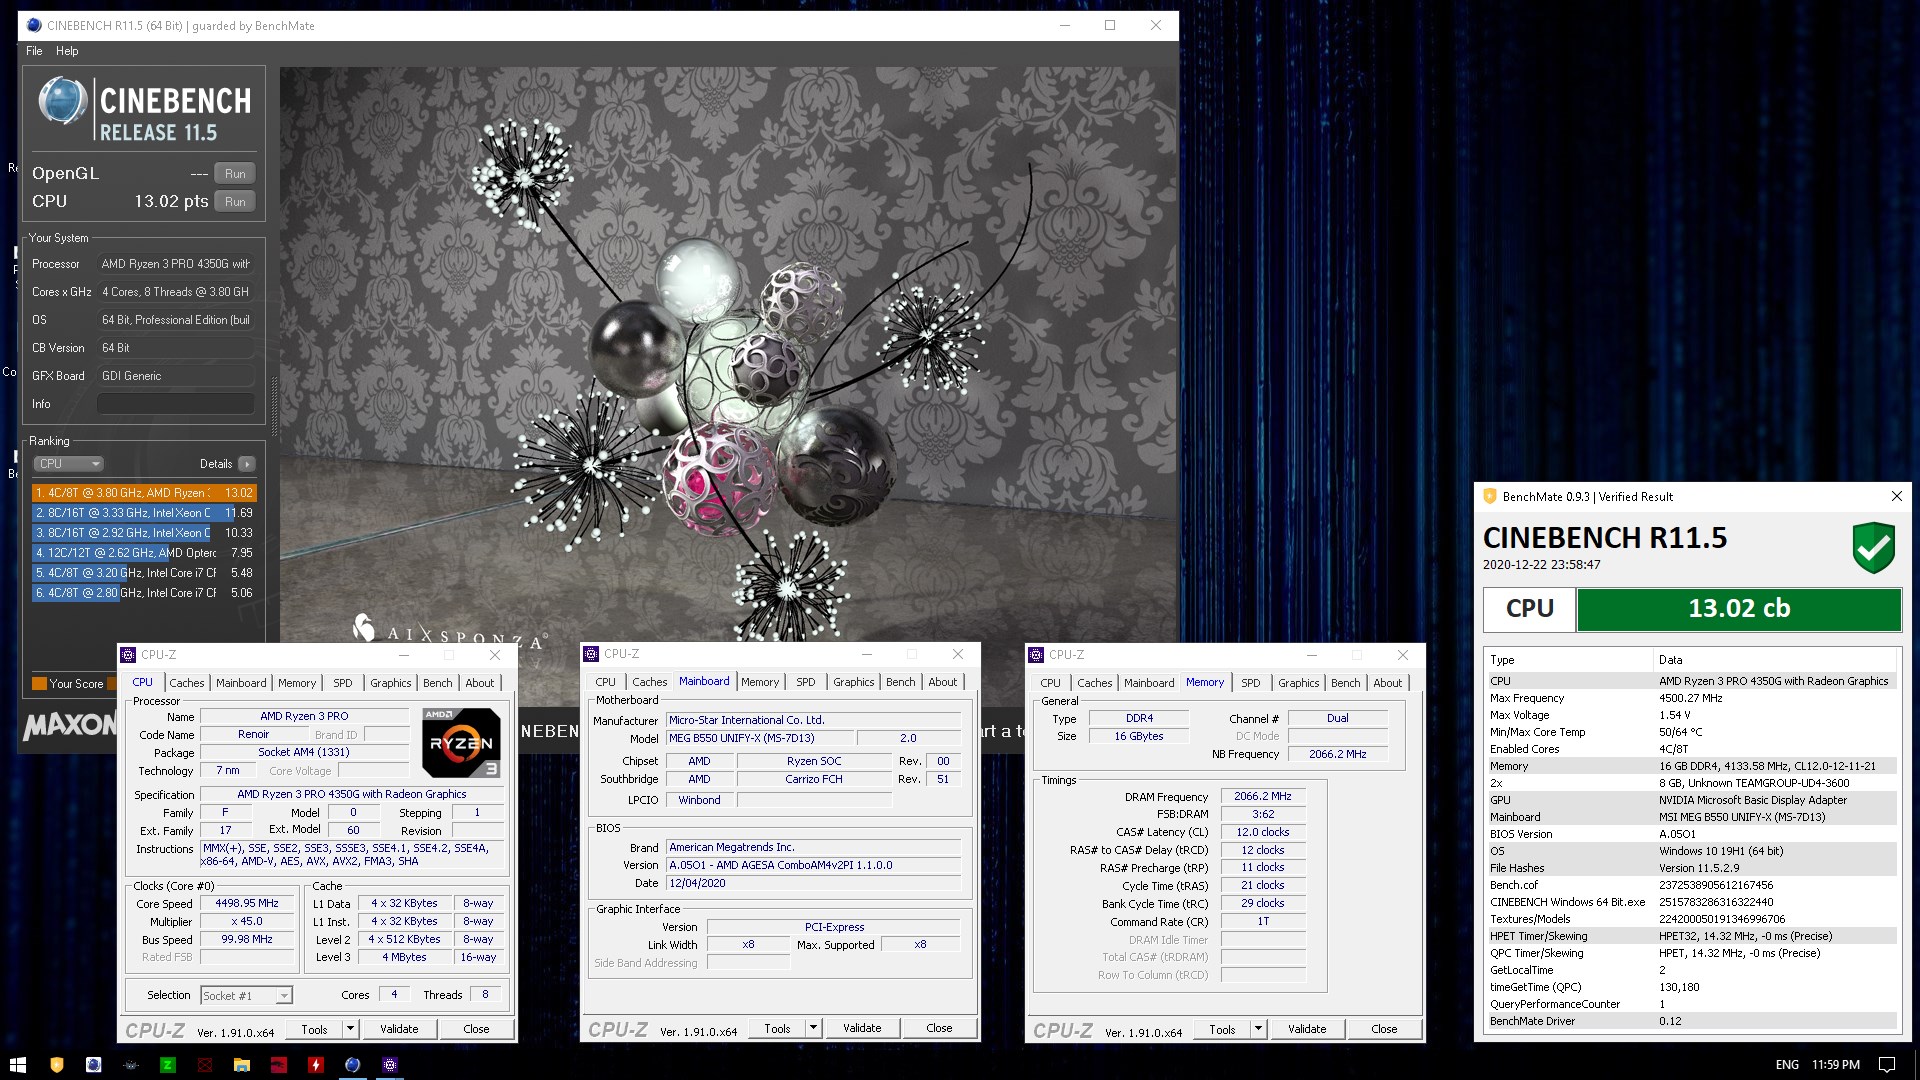The image size is (1920, 1080).
Task: Select SPD tab in Mainboard CPU-Z window
Action: [x=806, y=682]
